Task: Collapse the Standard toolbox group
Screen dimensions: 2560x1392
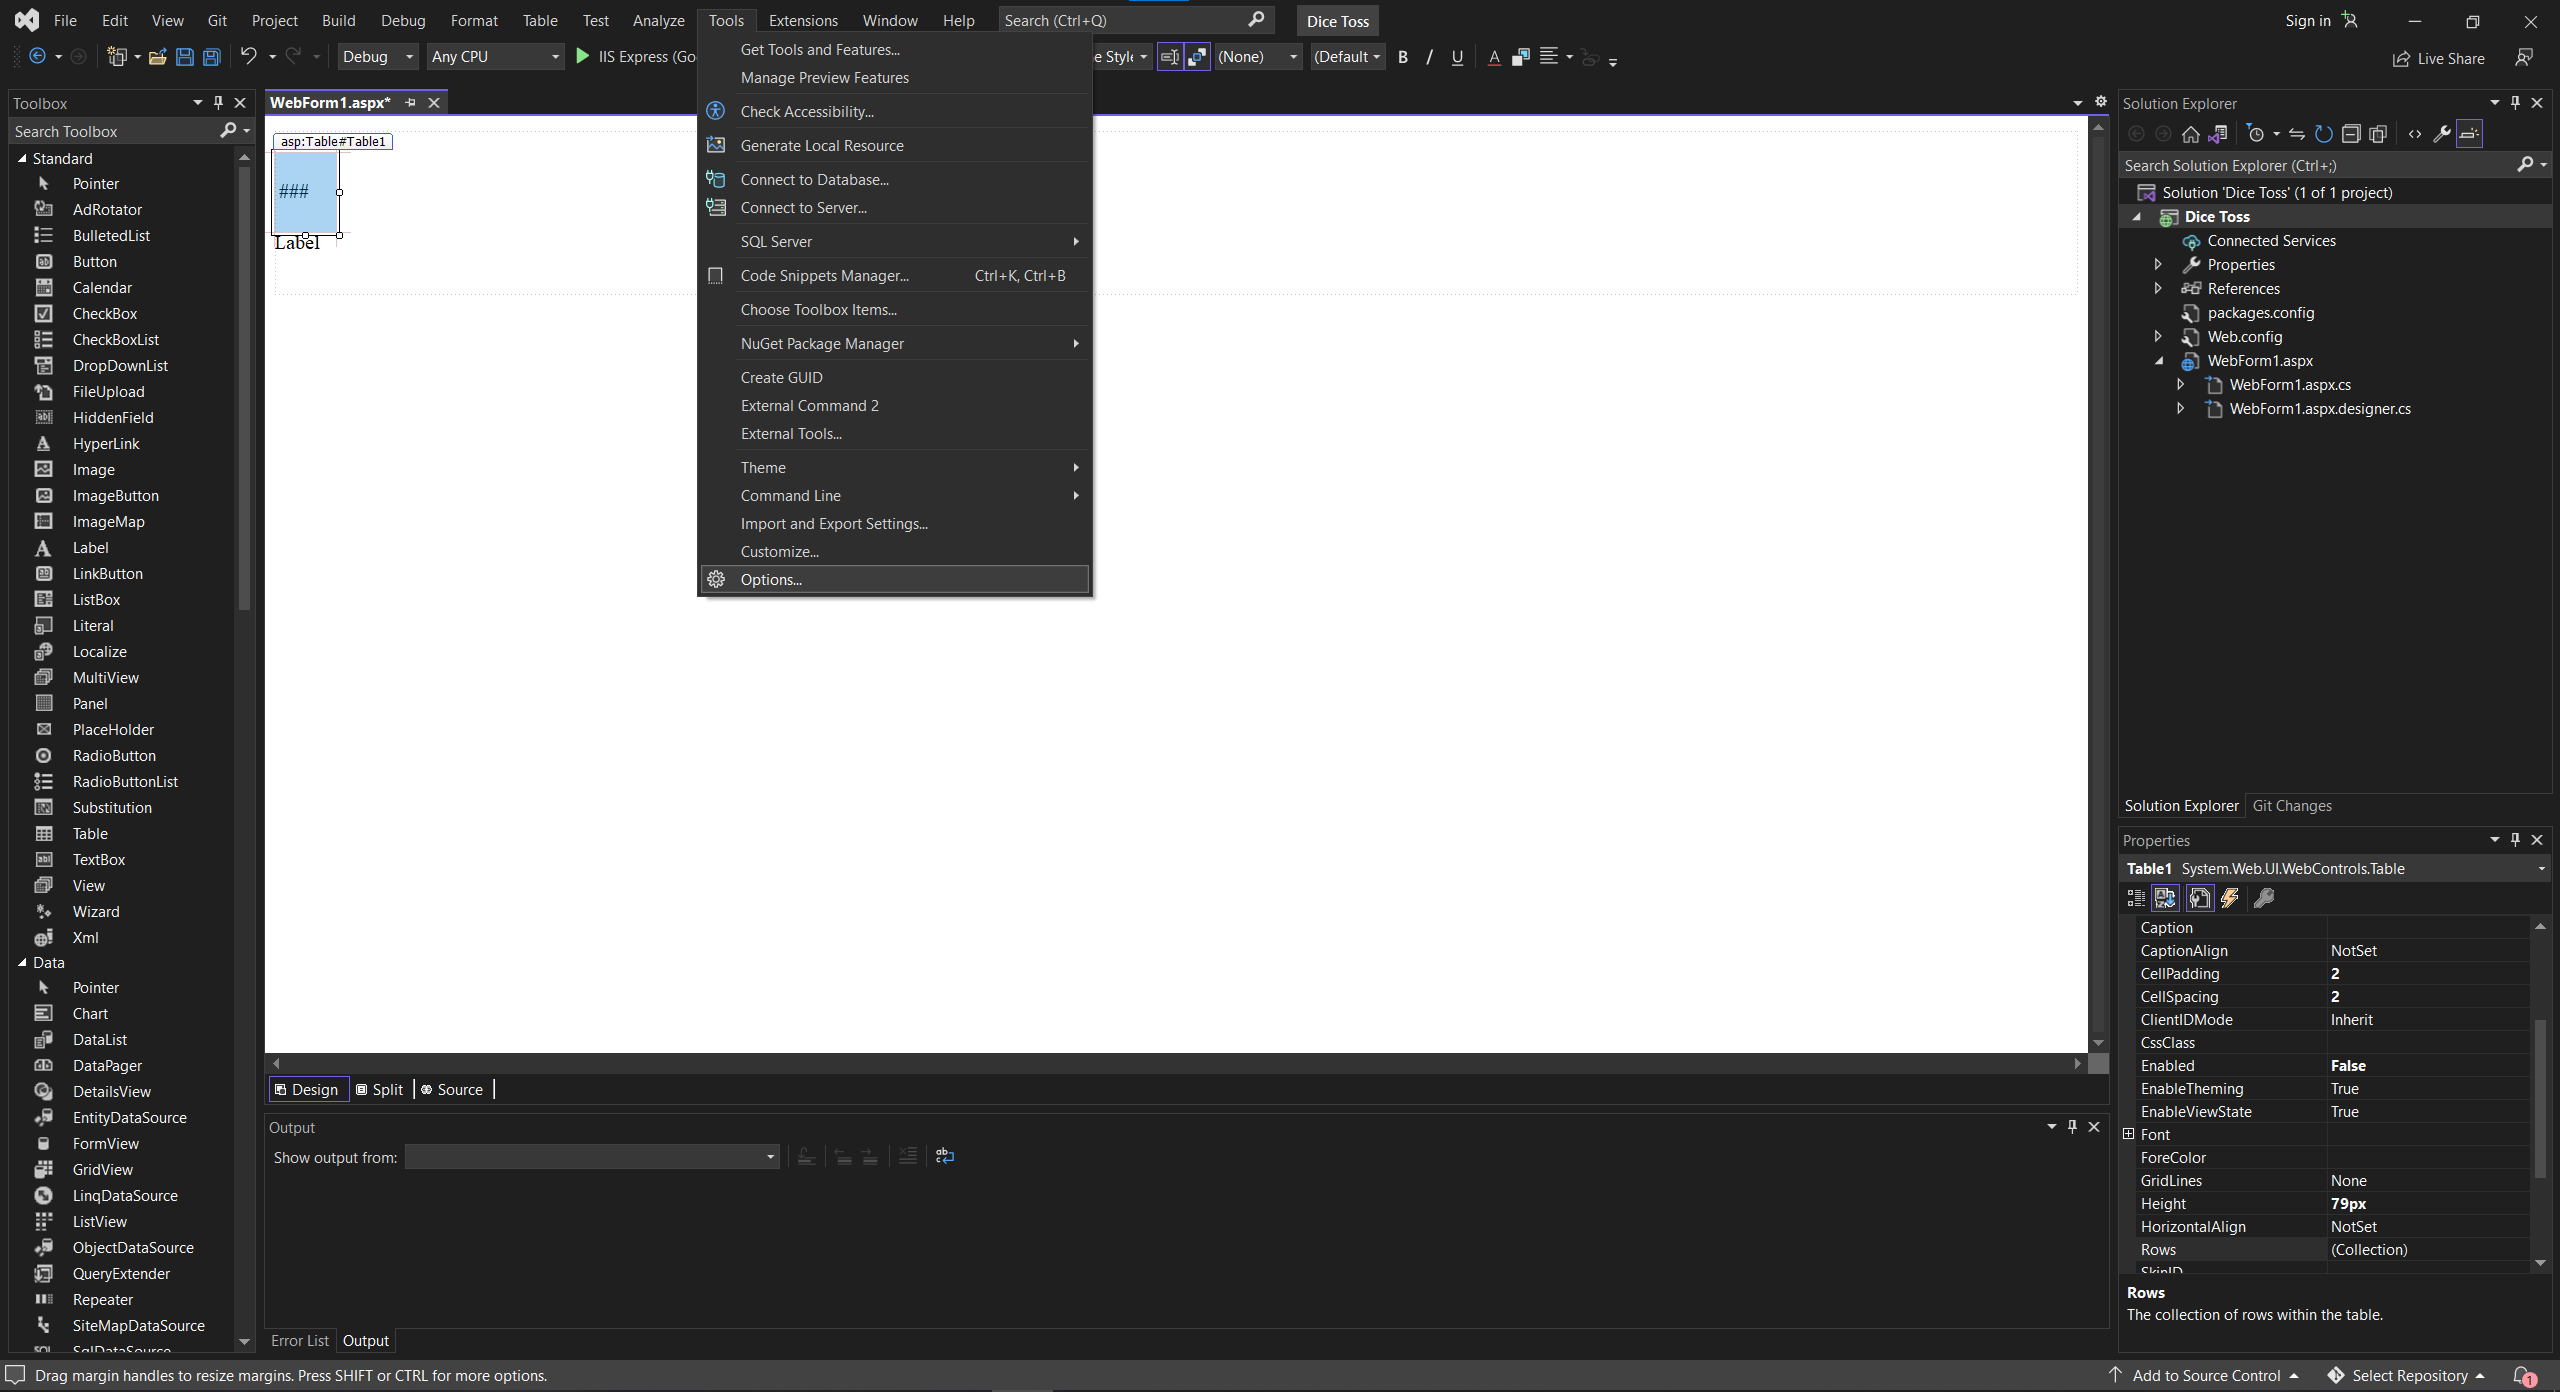Action: coord(22,158)
